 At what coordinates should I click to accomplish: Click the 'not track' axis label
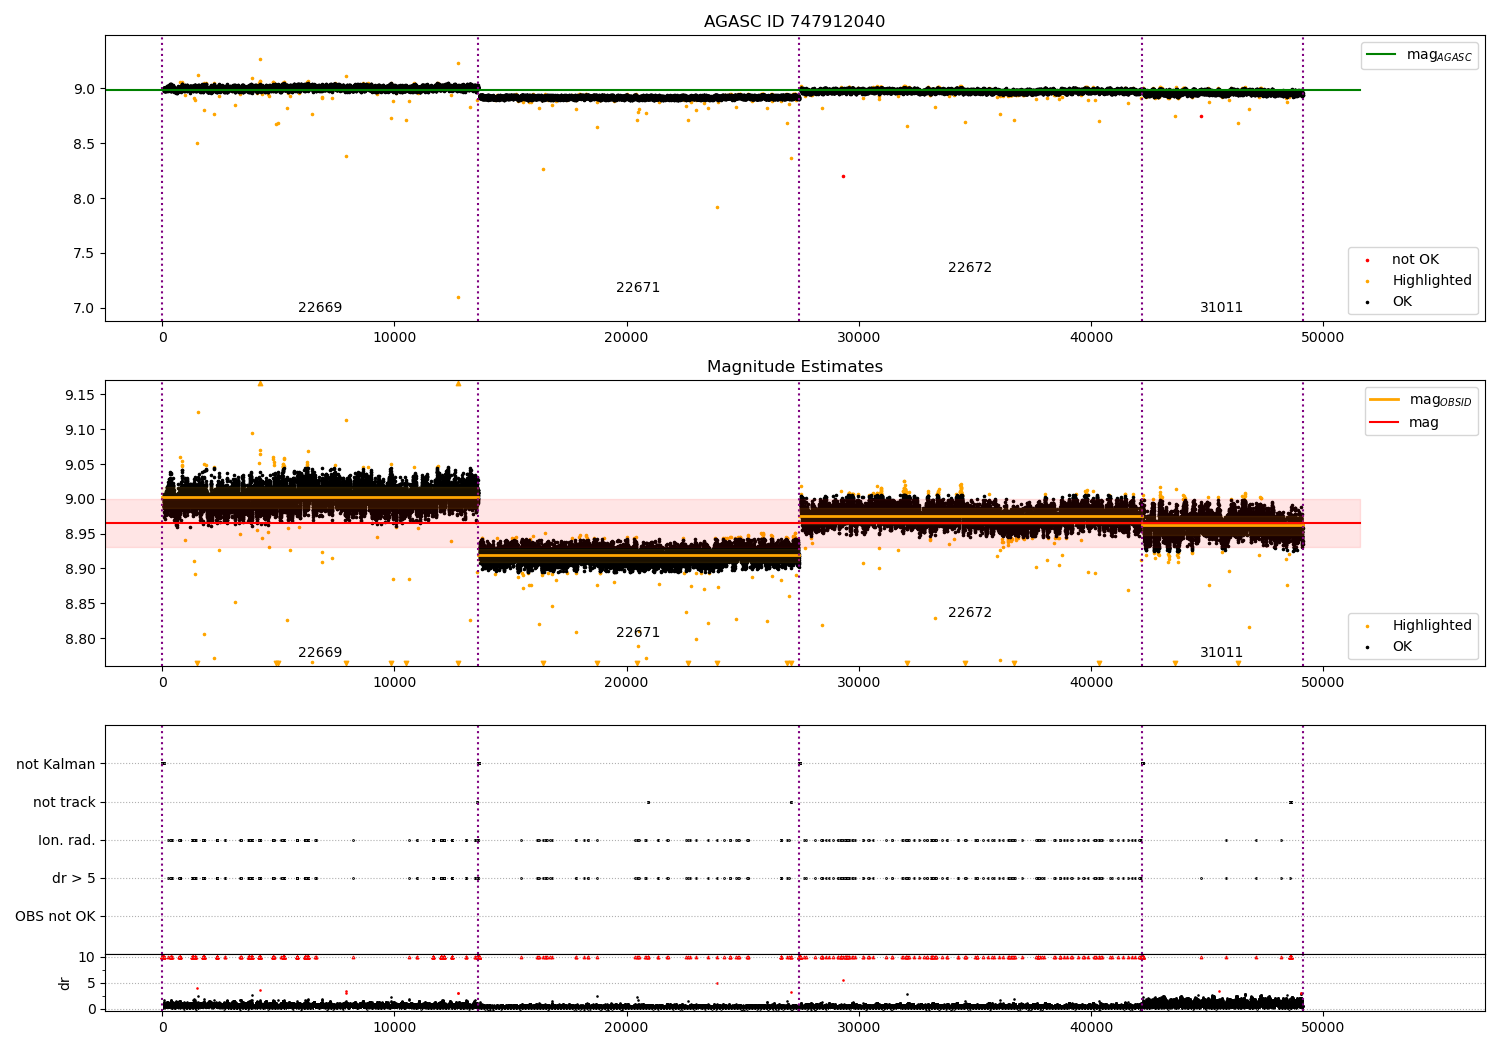coord(64,803)
